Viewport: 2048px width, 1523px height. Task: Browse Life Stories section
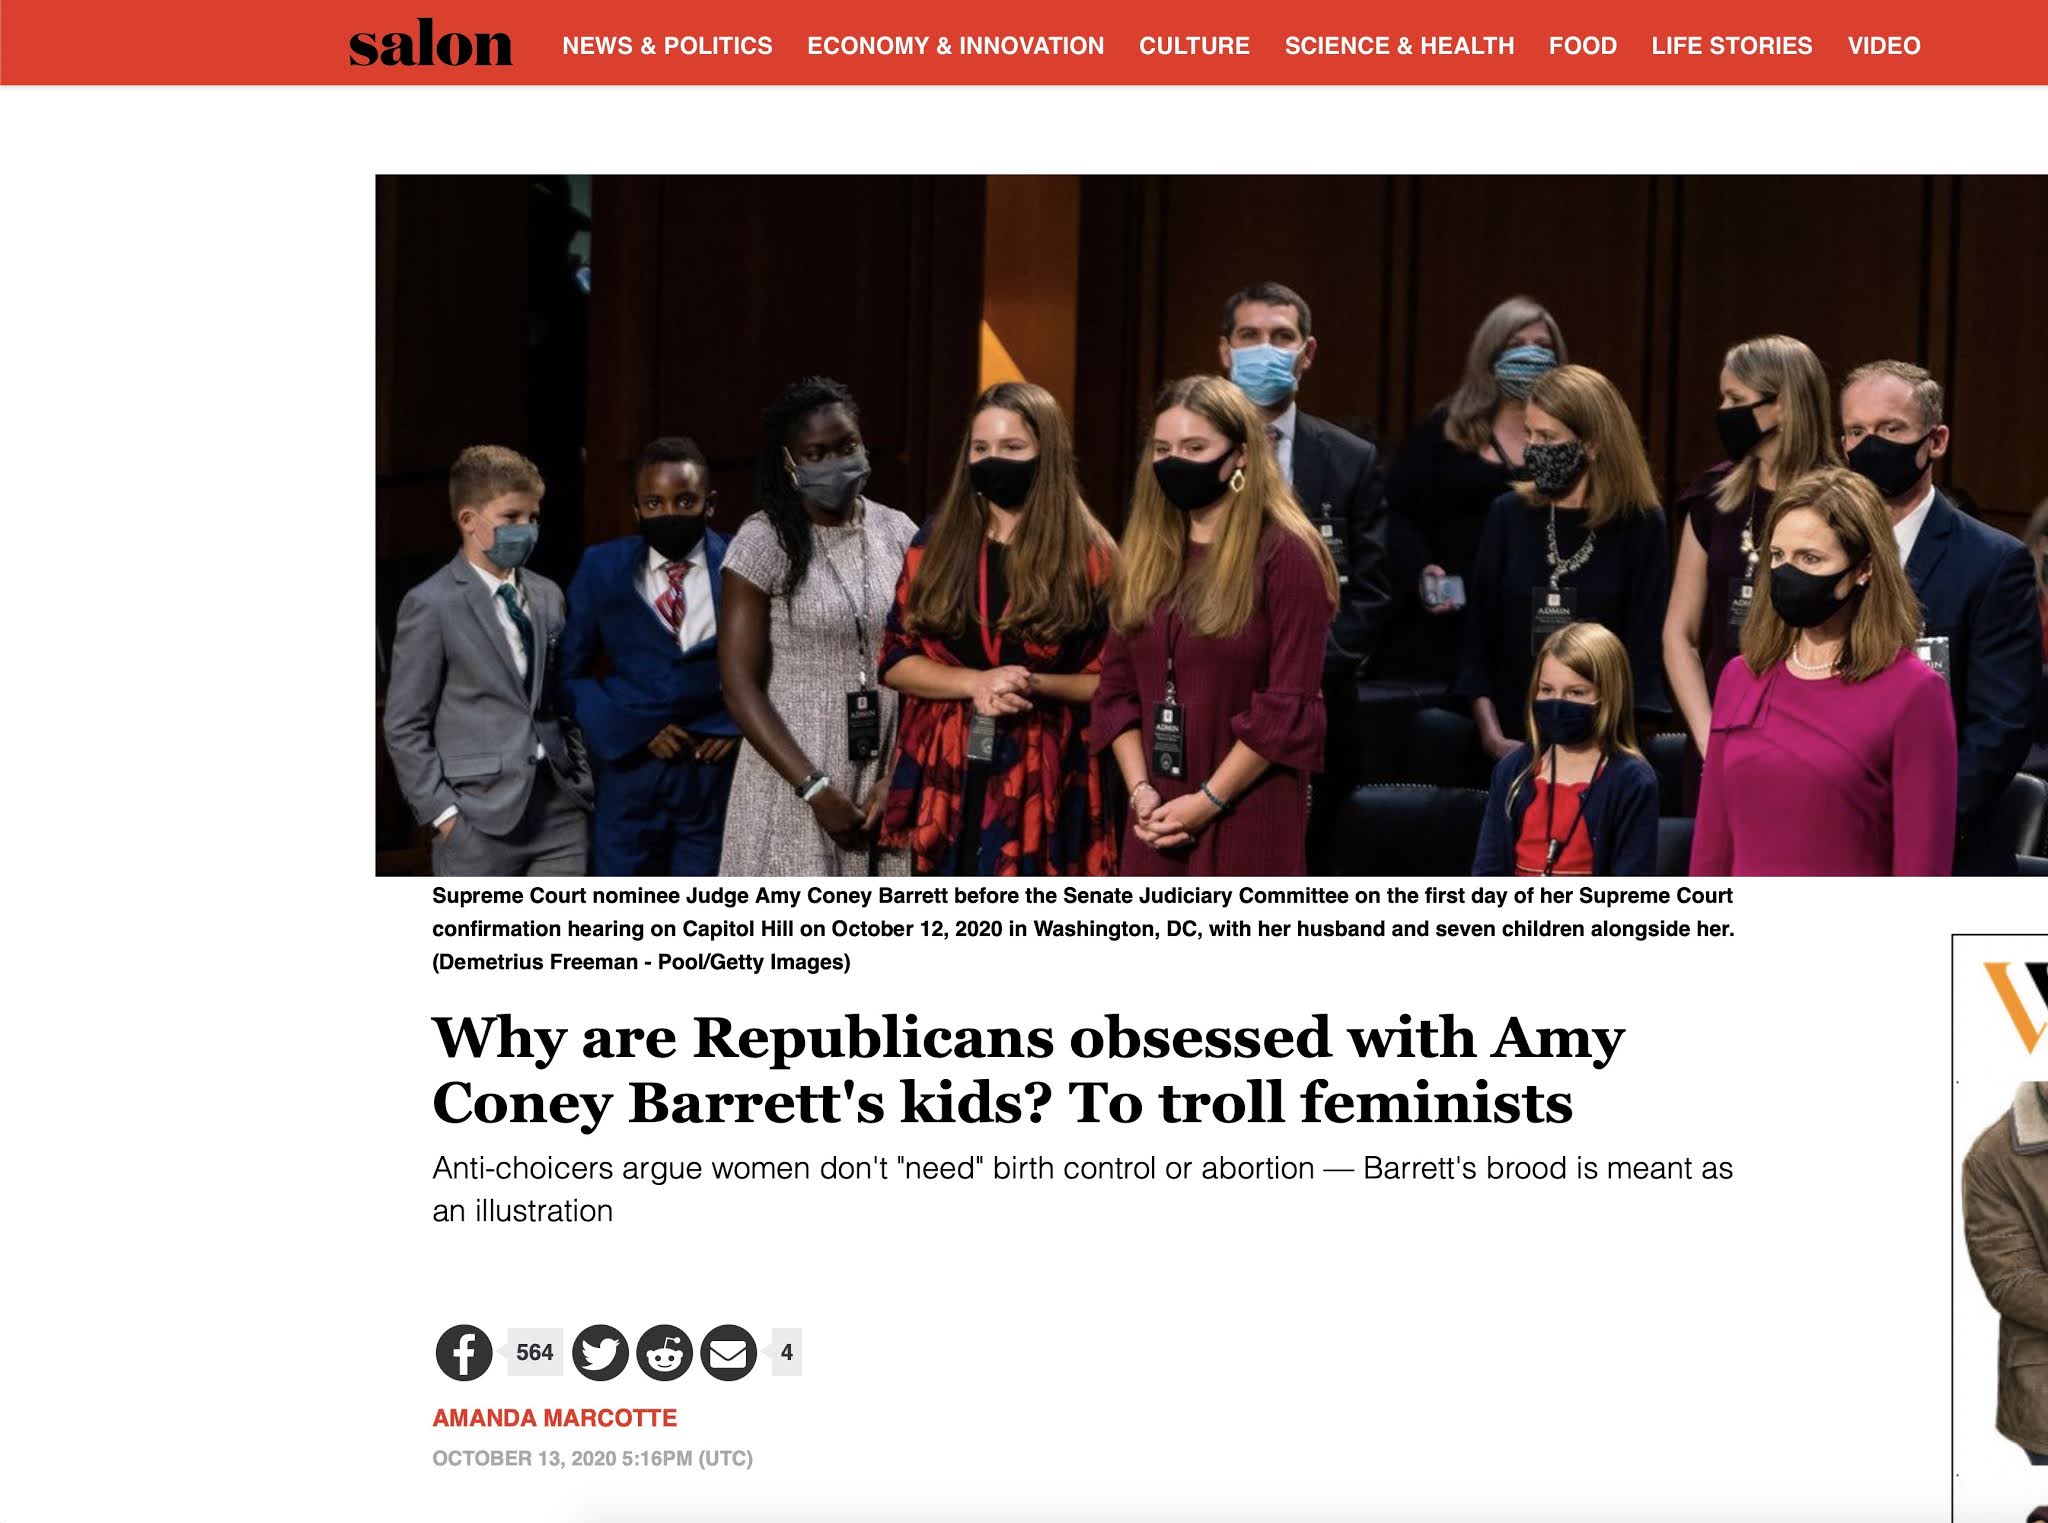(x=1731, y=46)
